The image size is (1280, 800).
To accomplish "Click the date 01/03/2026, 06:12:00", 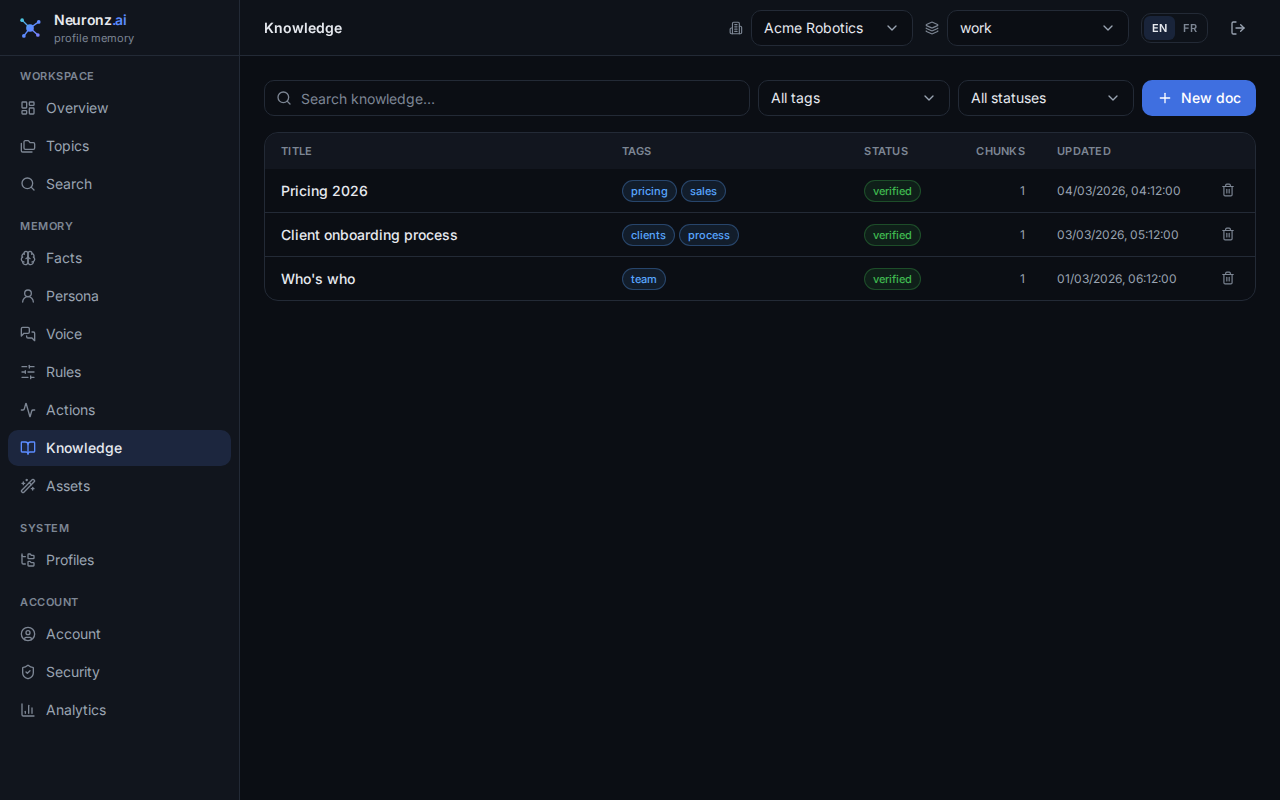I will (x=1117, y=279).
